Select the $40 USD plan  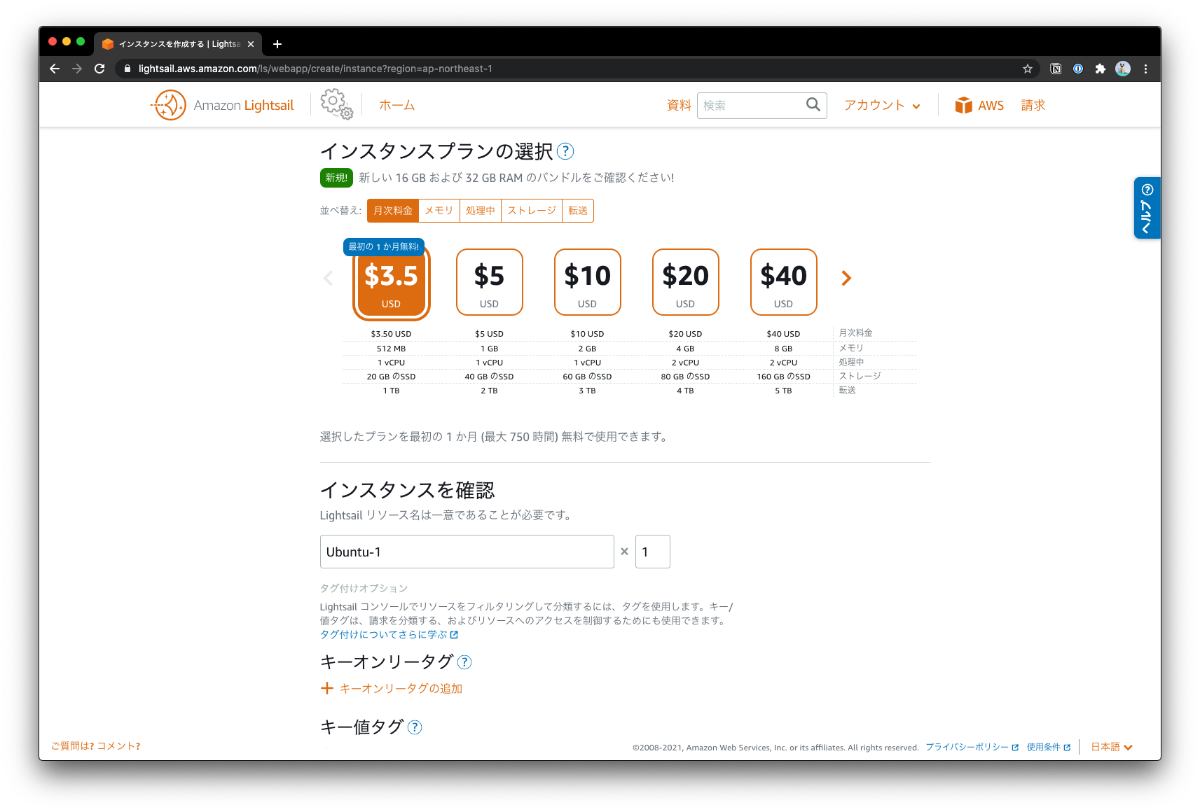click(x=783, y=282)
